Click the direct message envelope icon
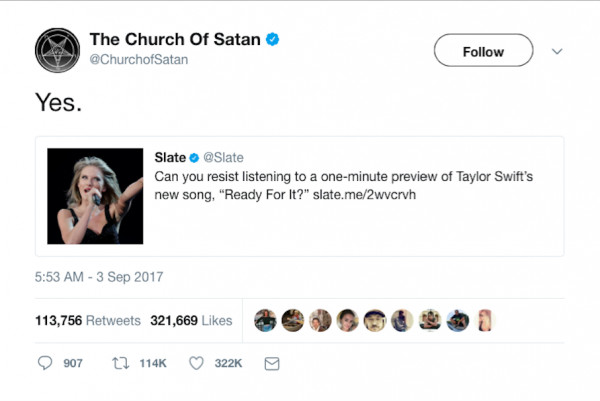The height and width of the screenshot is (401, 600). tap(270, 363)
